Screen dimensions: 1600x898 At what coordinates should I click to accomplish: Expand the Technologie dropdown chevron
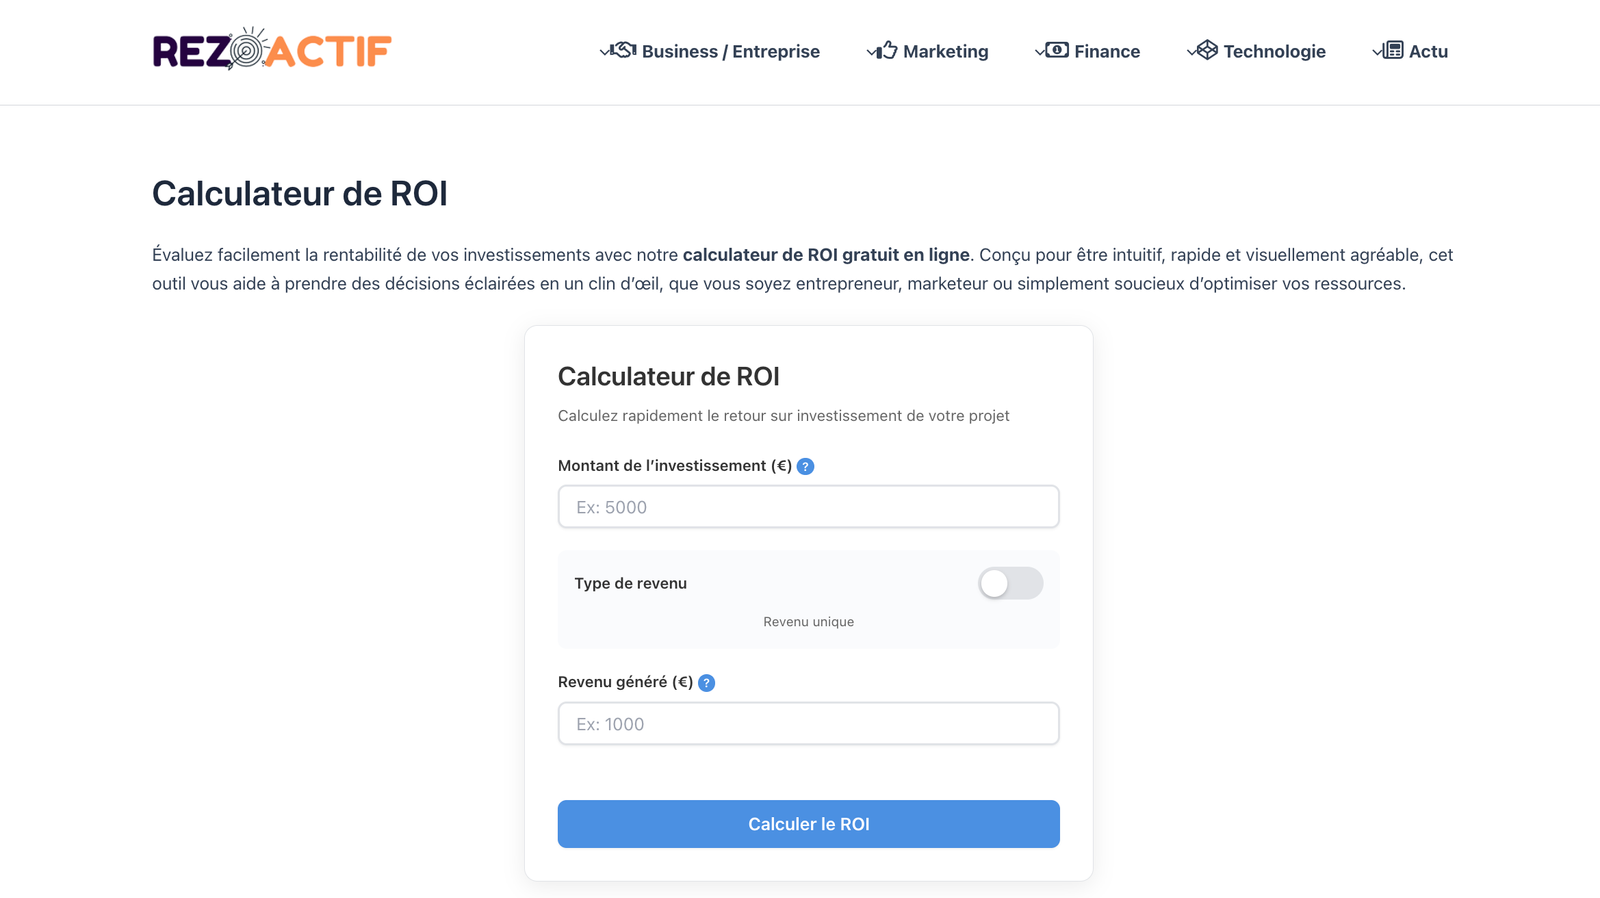tap(1190, 50)
